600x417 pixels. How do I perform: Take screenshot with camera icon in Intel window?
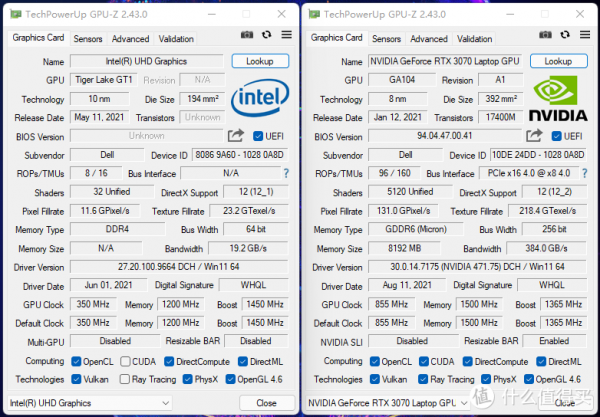point(247,35)
